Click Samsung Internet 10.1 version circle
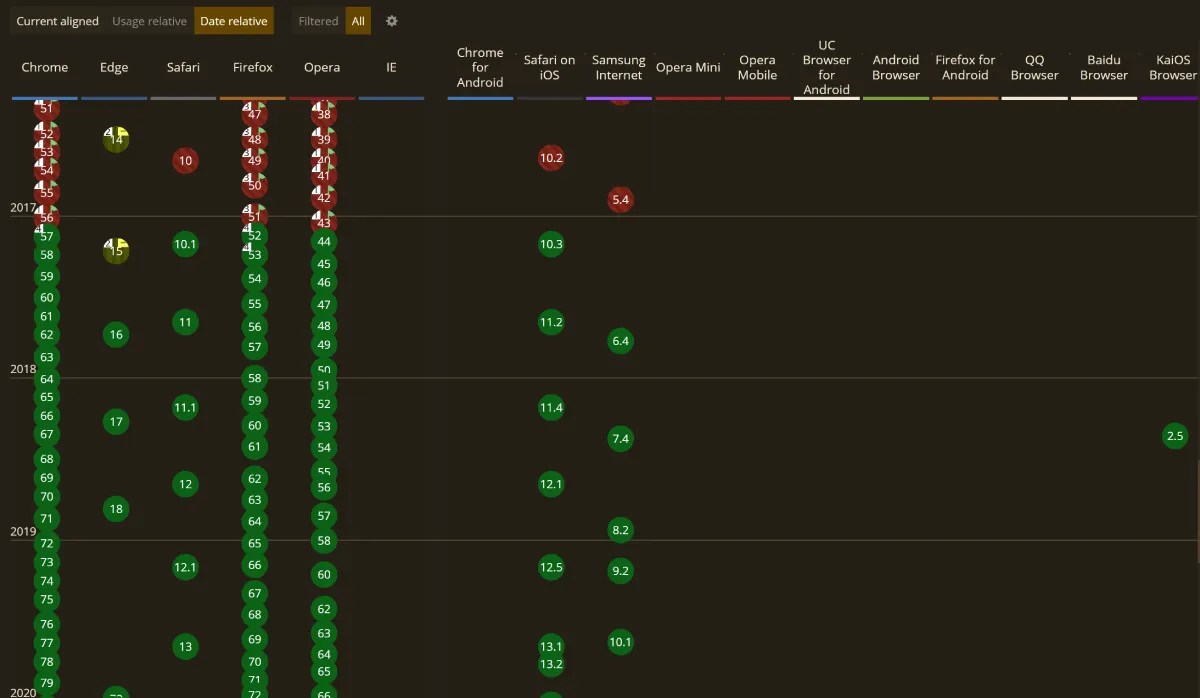This screenshot has width=1200, height=698. click(x=620, y=642)
